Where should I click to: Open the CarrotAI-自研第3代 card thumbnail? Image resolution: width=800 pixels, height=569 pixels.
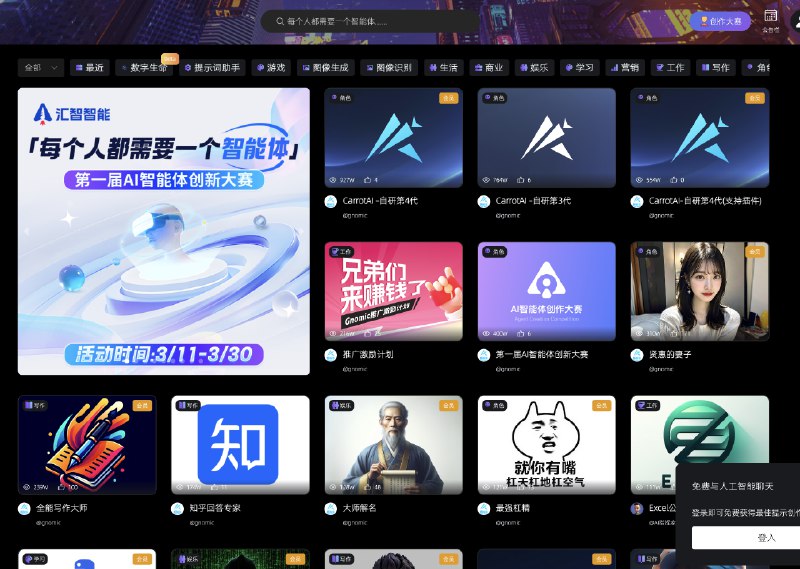pos(546,138)
